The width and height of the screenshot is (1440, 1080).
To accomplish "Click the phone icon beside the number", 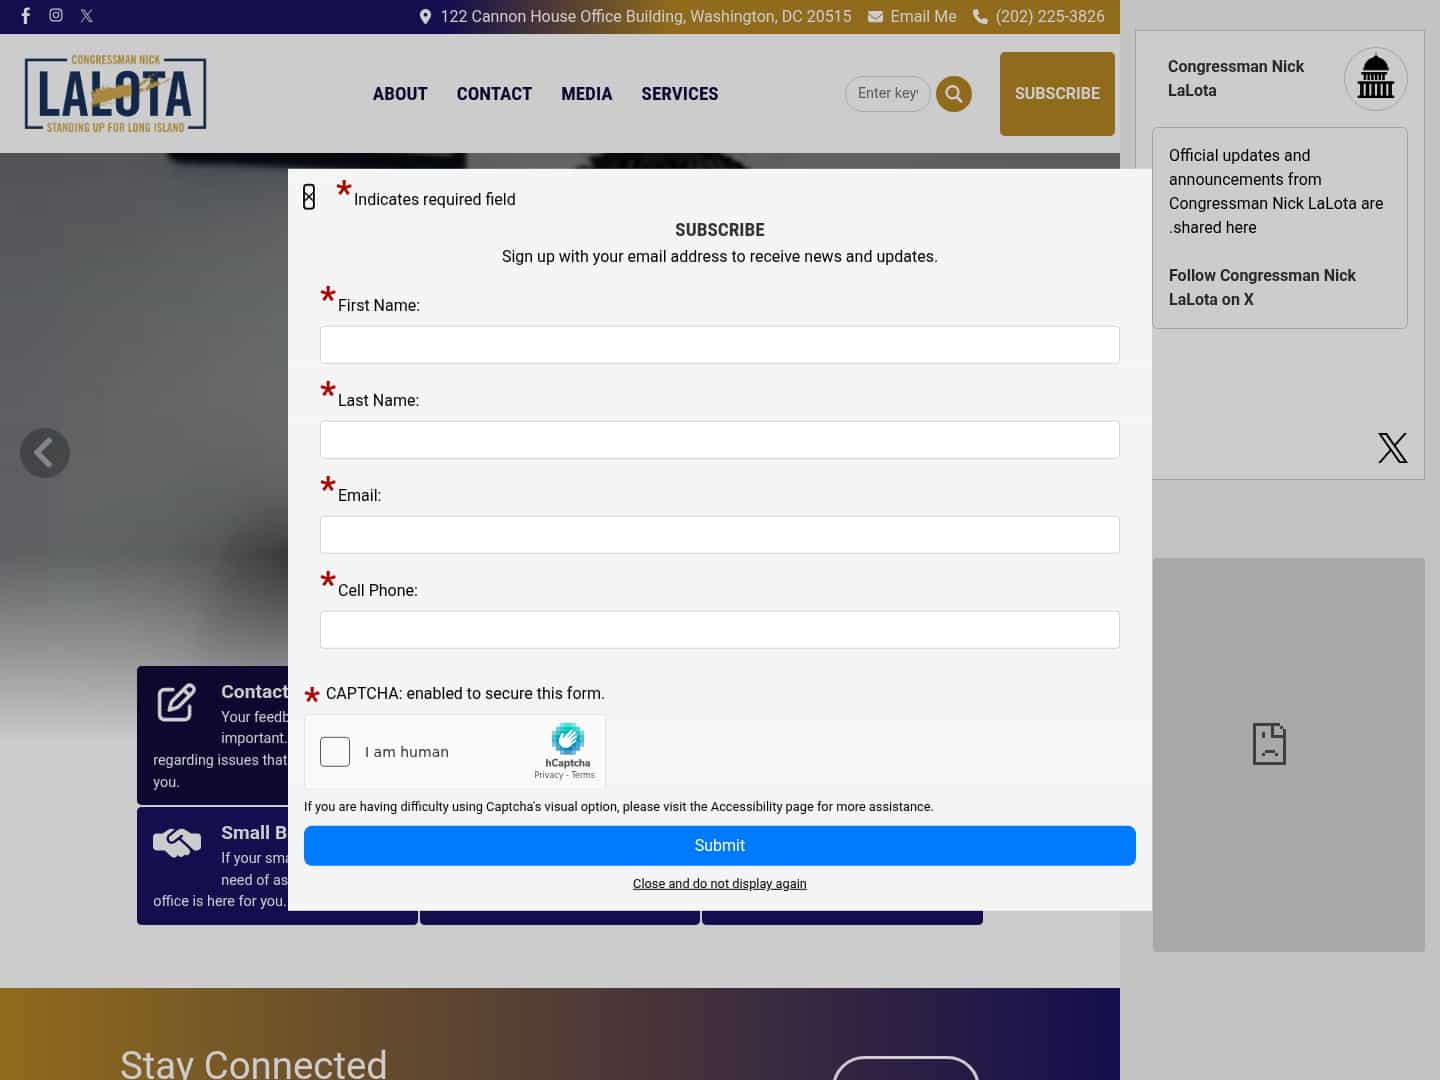I will tap(980, 17).
